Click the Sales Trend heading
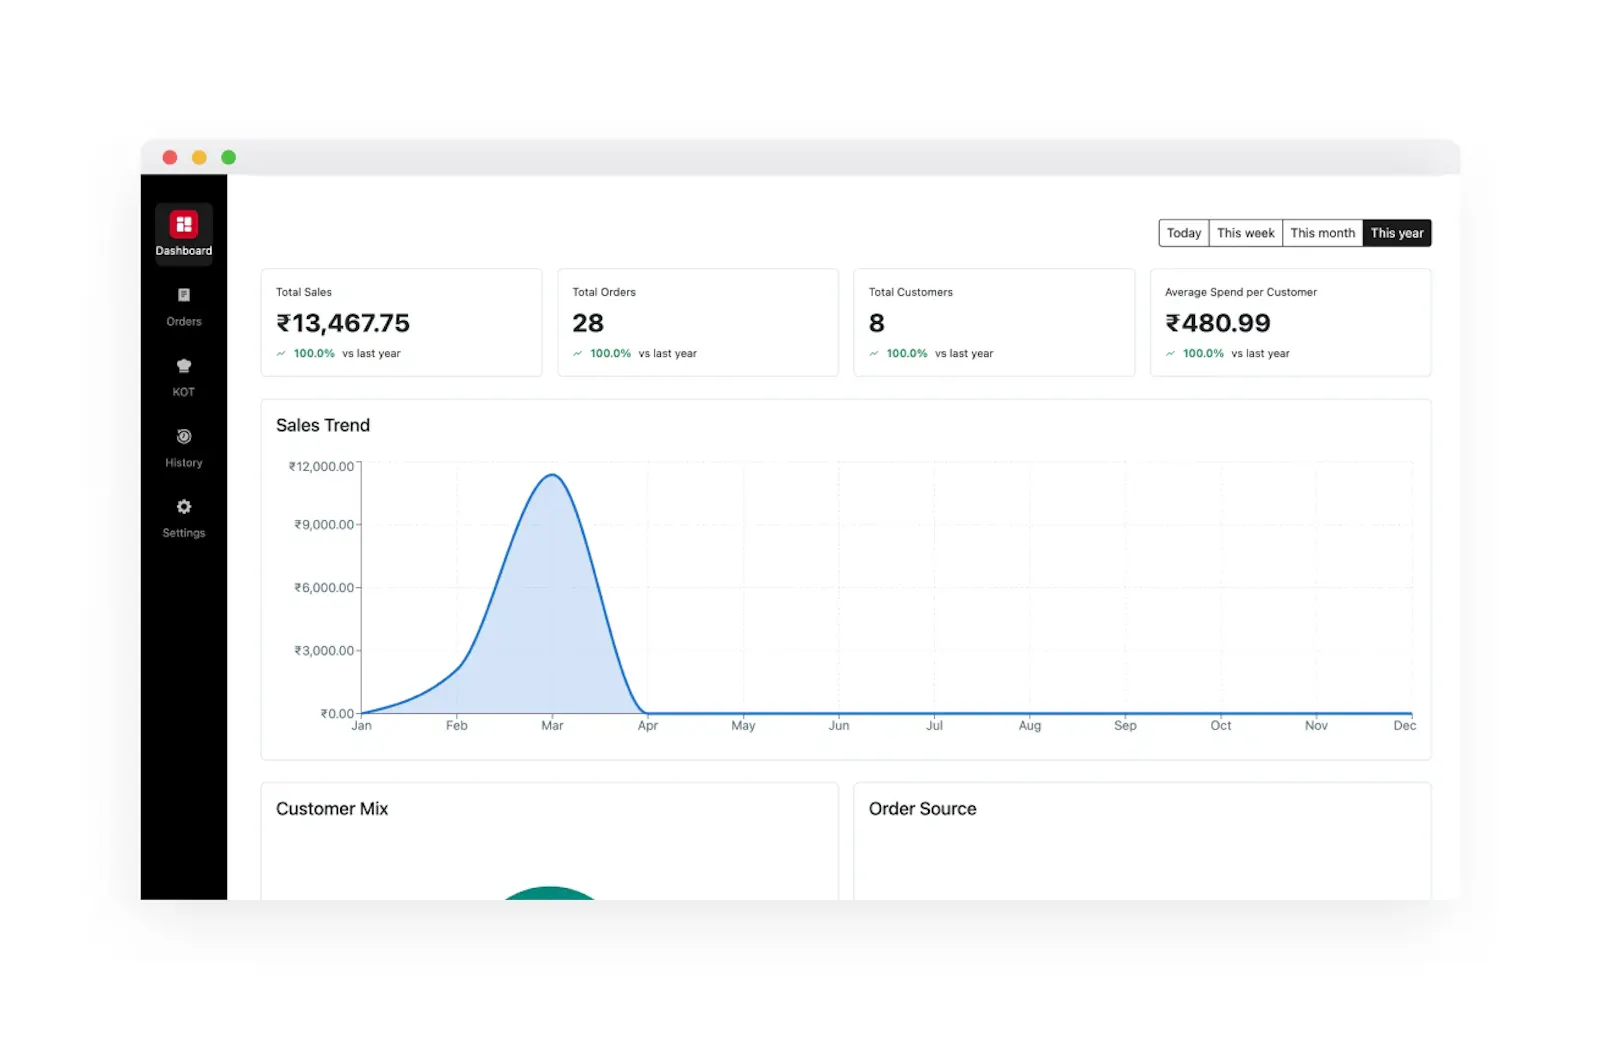1600x1054 pixels. [x=323, y=425]
